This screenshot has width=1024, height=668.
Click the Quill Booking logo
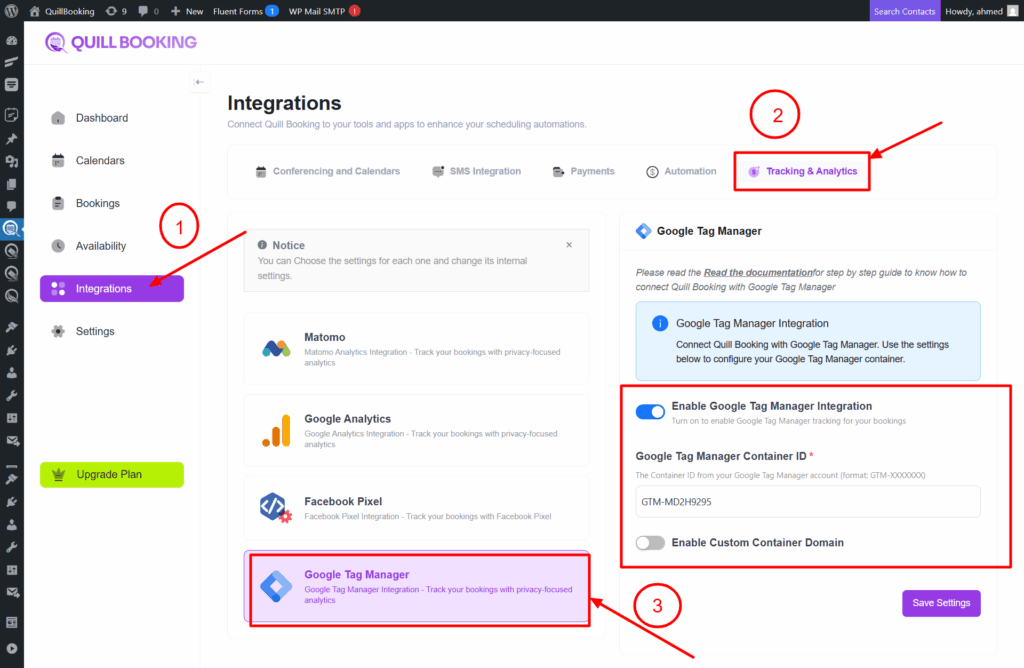[121, 42]
